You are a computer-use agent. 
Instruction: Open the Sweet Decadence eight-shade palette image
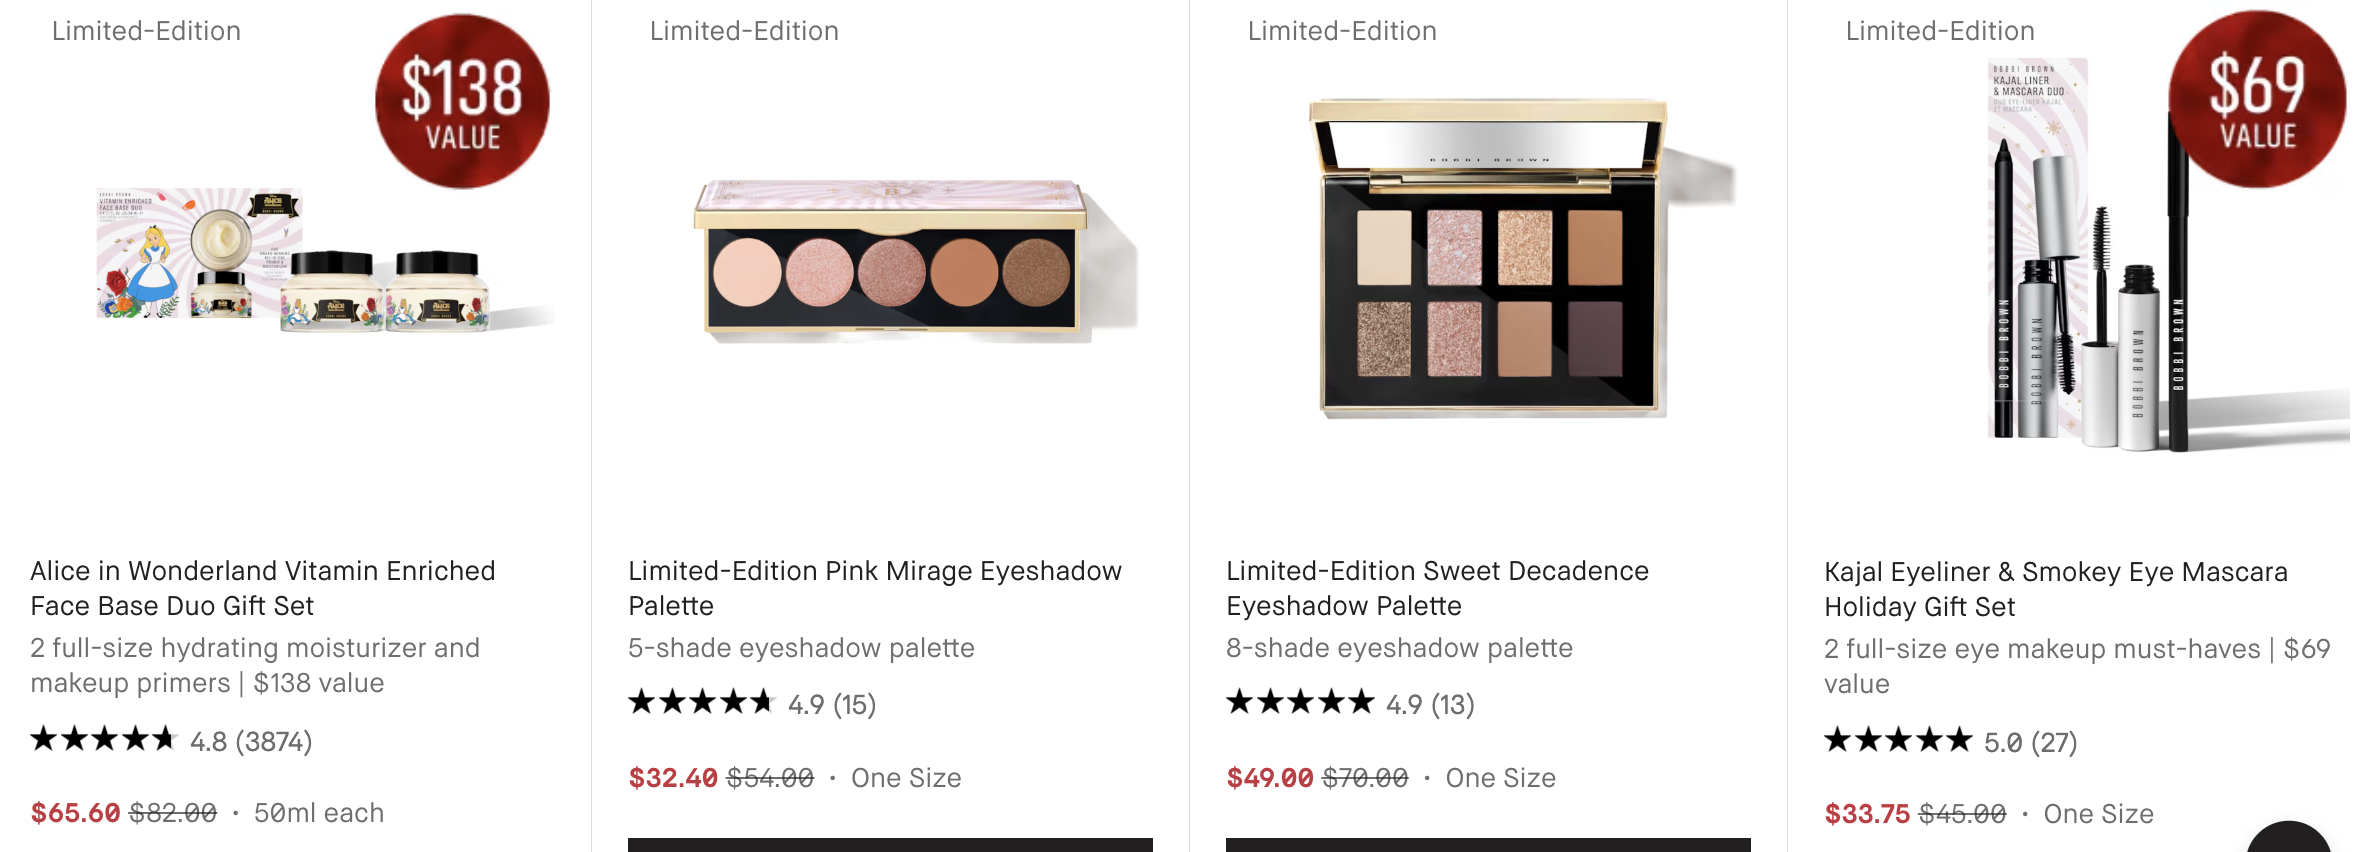click(x=1490, y=260)
